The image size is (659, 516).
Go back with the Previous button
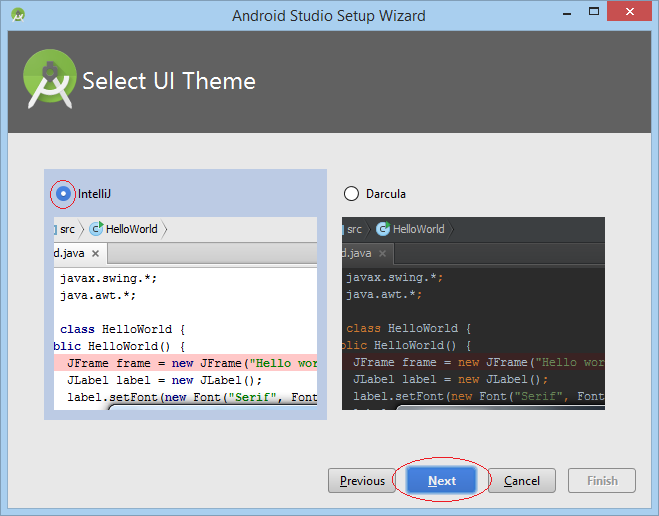362,480
